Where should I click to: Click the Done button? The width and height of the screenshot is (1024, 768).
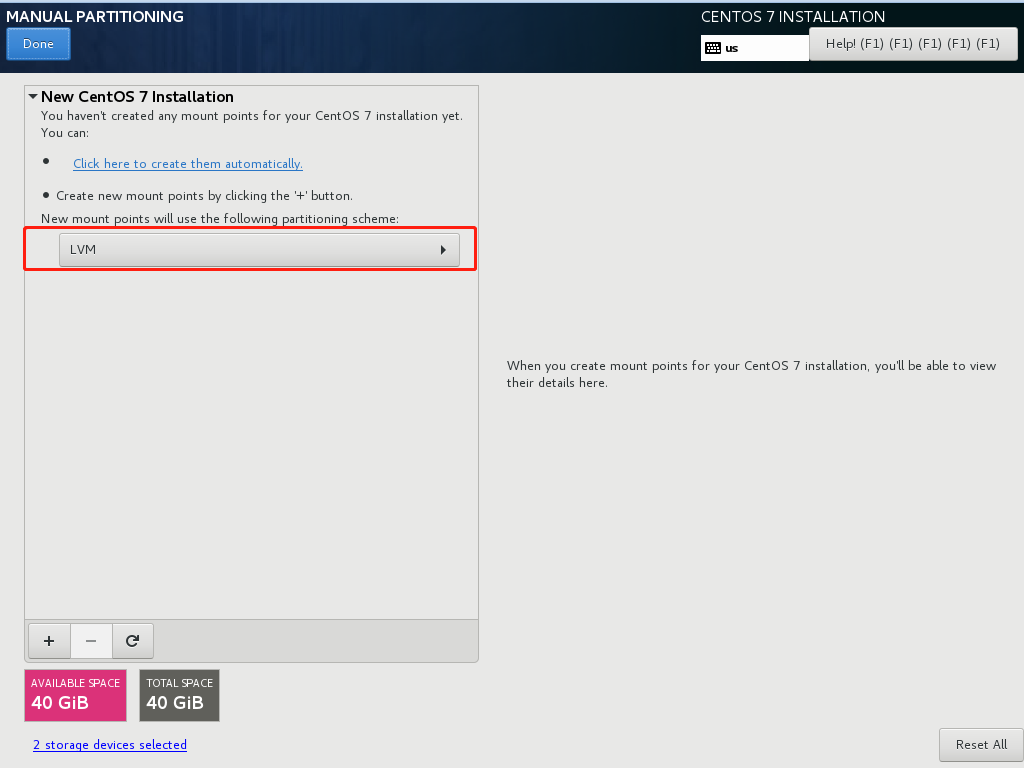click(38, 44)
